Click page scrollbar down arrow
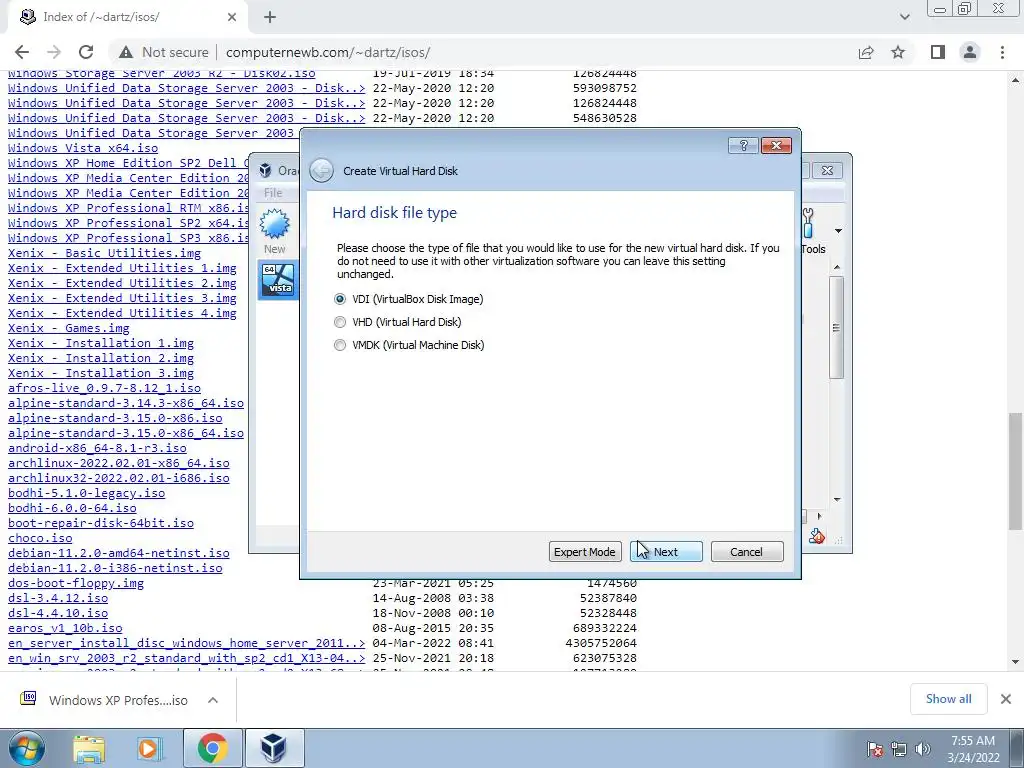The image size is (1024, 768). point(1016,662)
